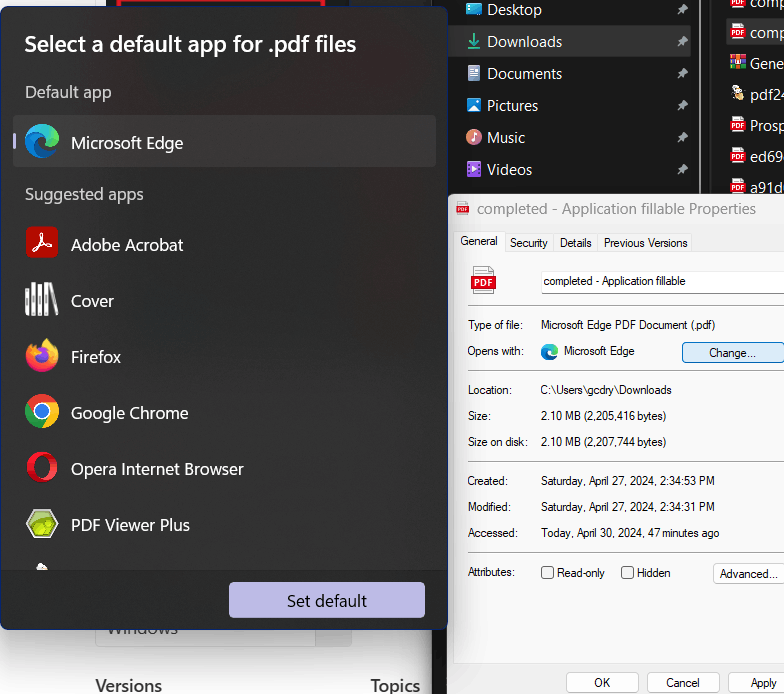Open Desktop folder label in sidebar

click(x=514, y=10)
